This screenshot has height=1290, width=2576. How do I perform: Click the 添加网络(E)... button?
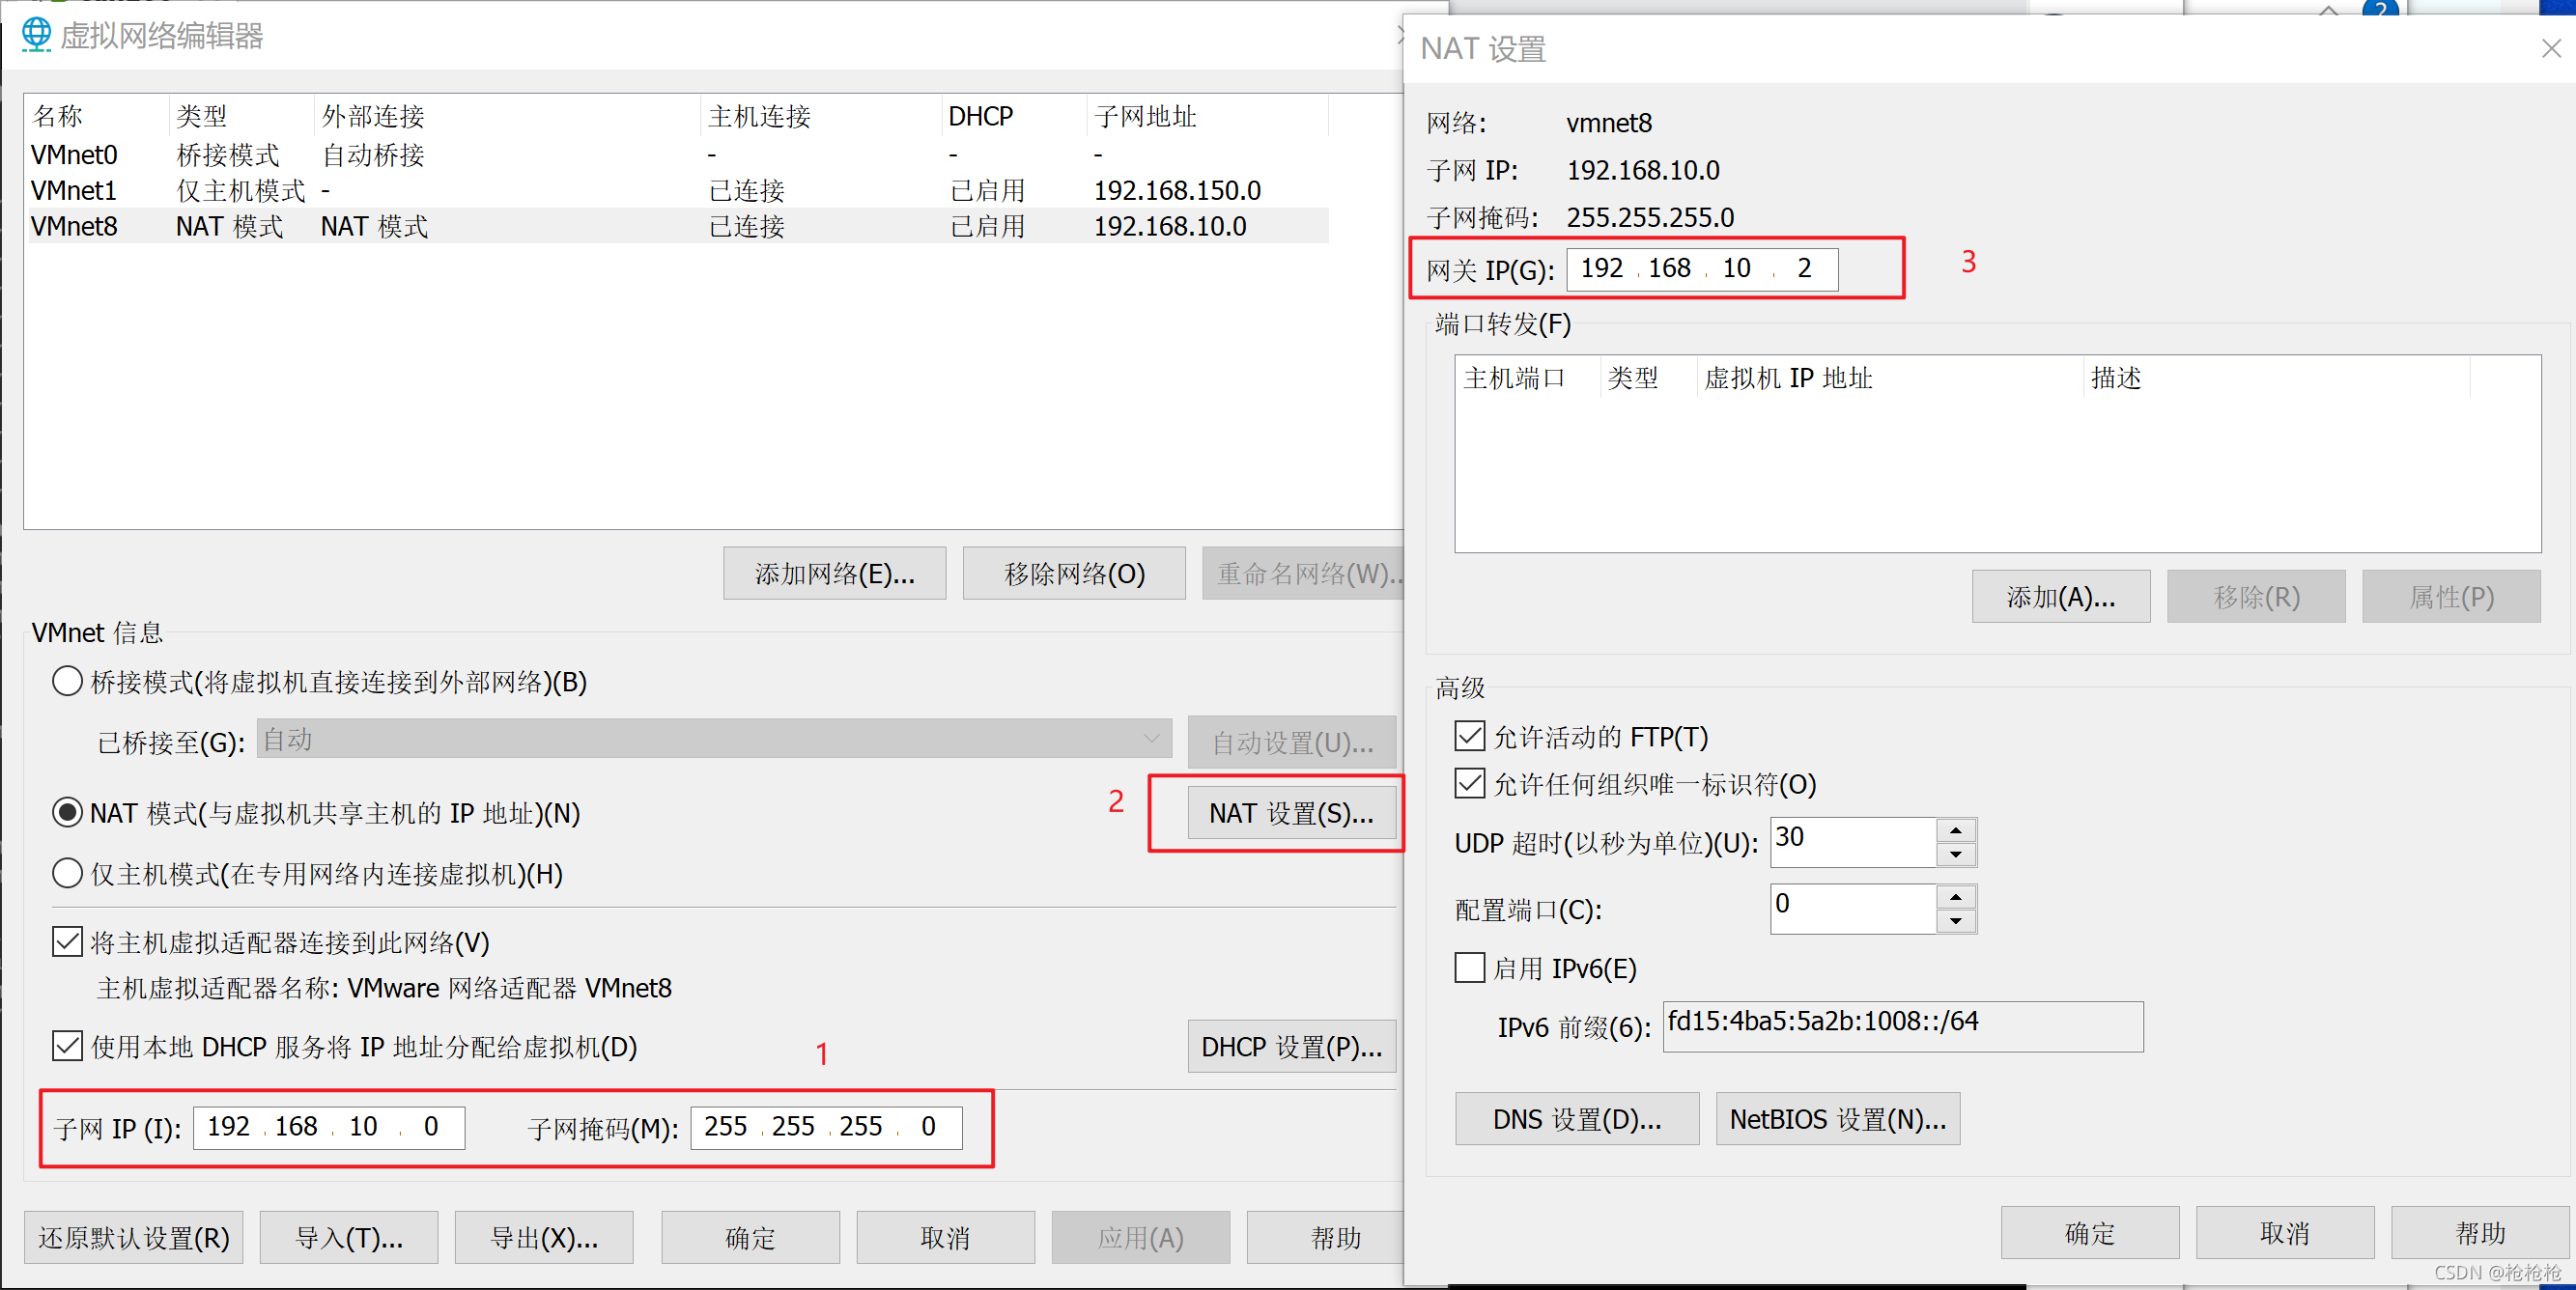point(835,573)
